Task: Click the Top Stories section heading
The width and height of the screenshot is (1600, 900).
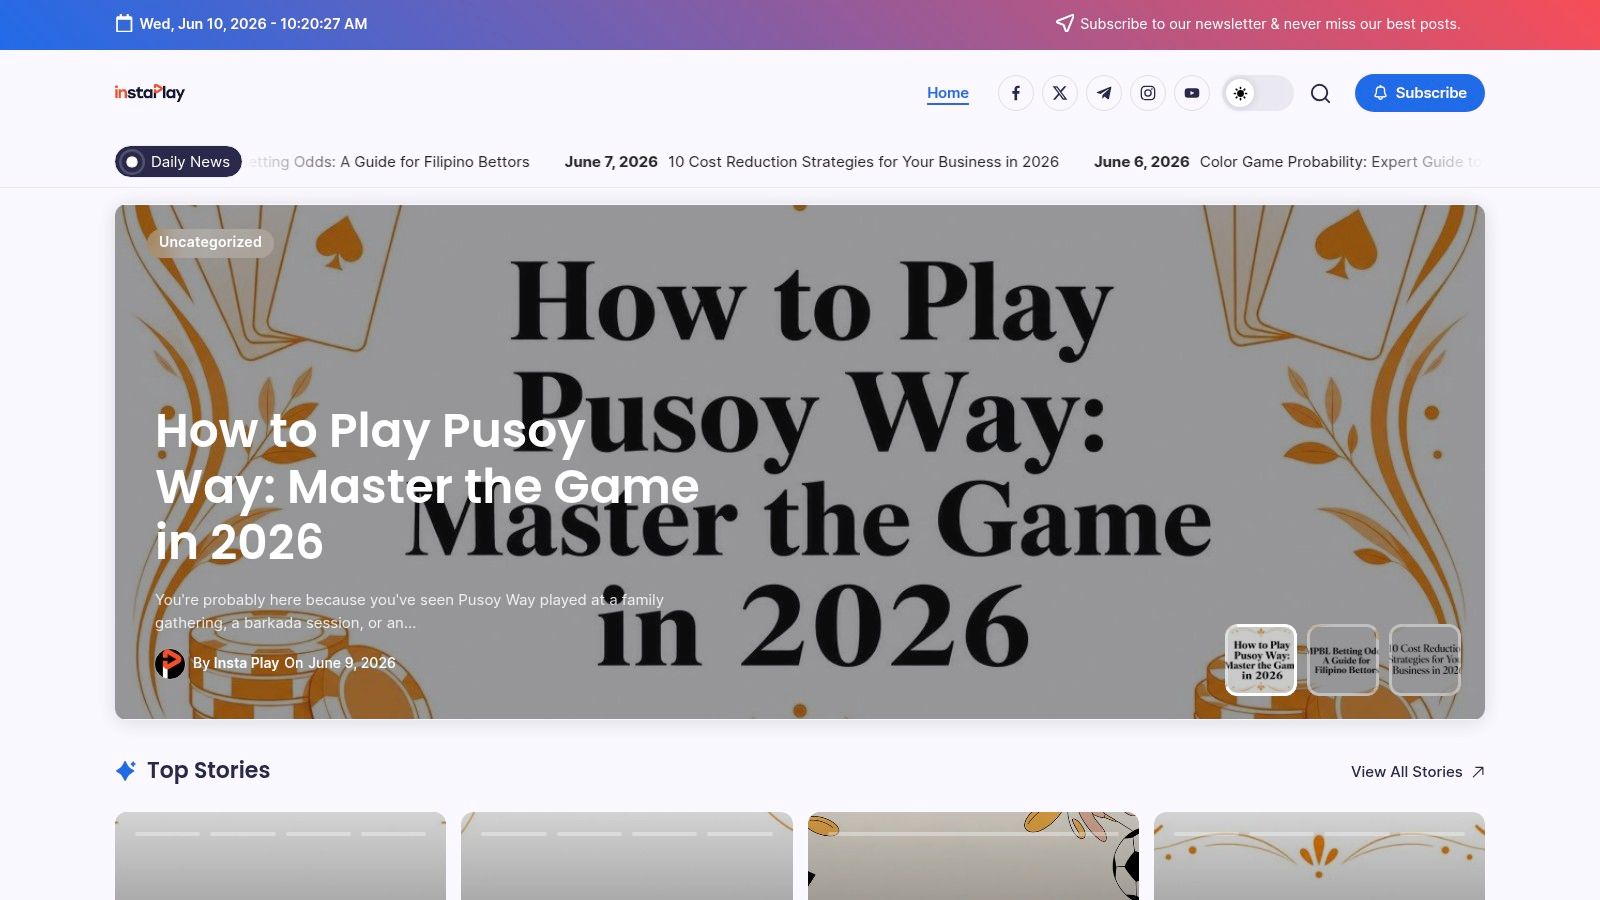Action: pos(208,770)
